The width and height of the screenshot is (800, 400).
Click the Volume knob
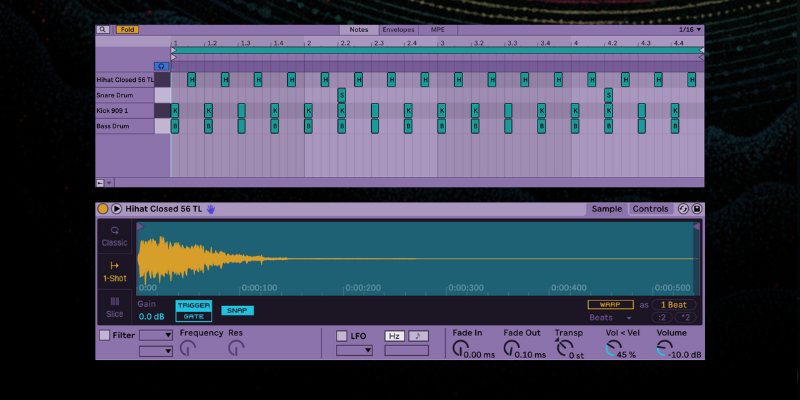pyautogui.click(x=663, y=349)
